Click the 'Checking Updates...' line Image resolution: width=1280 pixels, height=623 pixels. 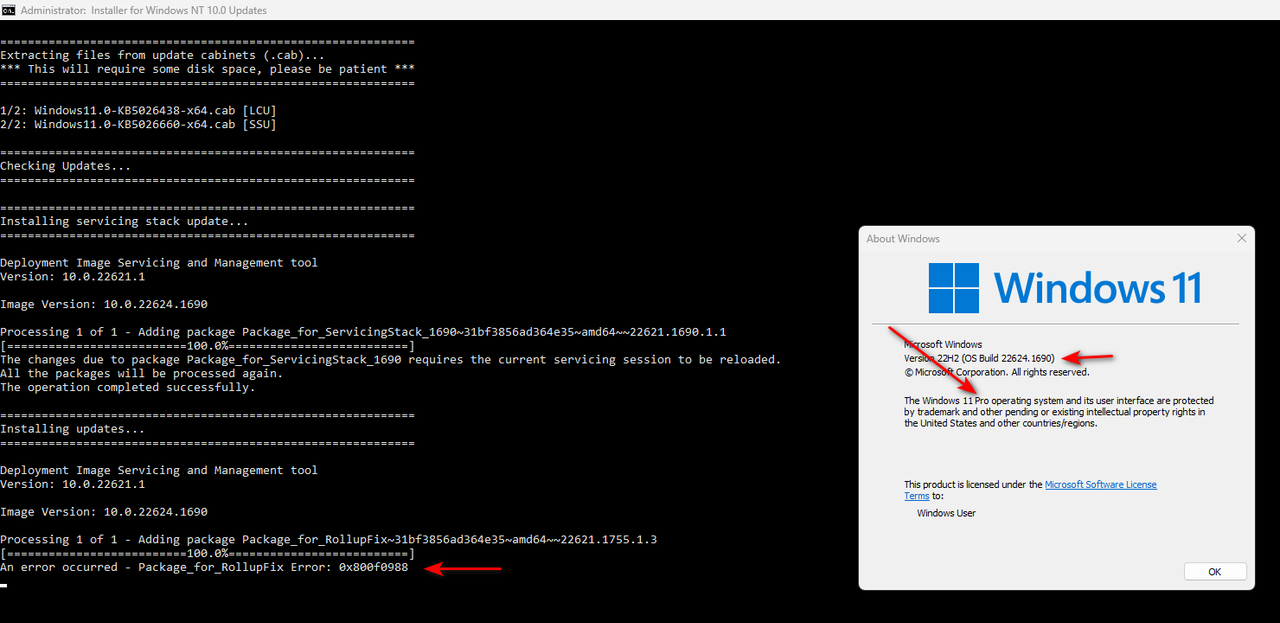pos(65,166)
